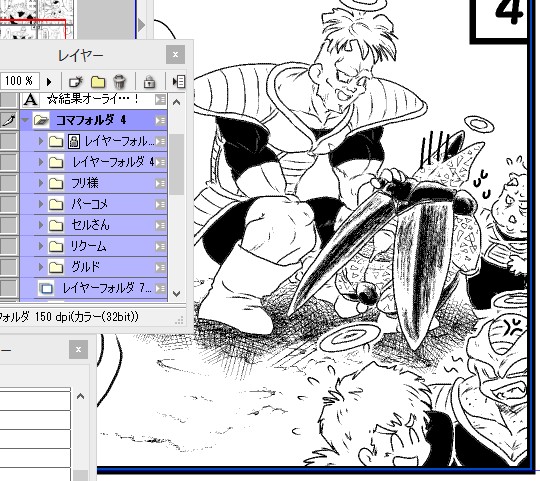540x481 pixels.
Task: Open the opacity slider arrow beside 100 %
Action: (49, 82)
